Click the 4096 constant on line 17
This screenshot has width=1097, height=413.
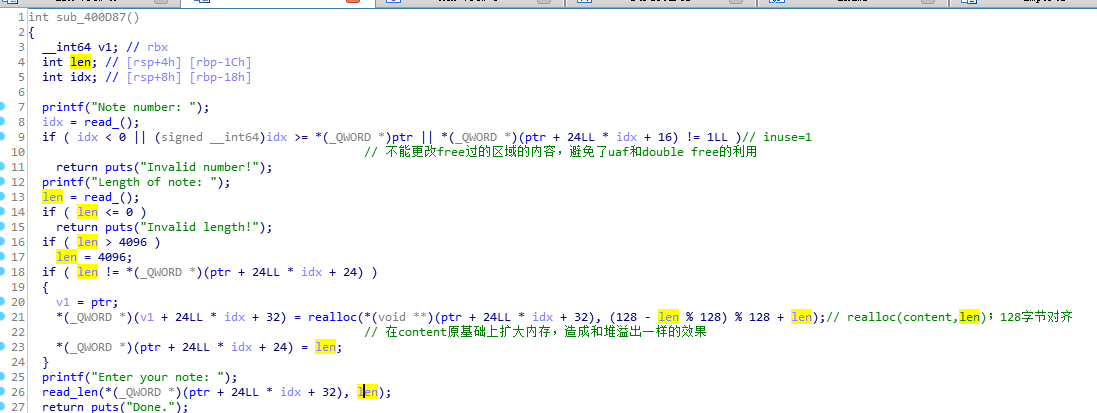[104, 257]
